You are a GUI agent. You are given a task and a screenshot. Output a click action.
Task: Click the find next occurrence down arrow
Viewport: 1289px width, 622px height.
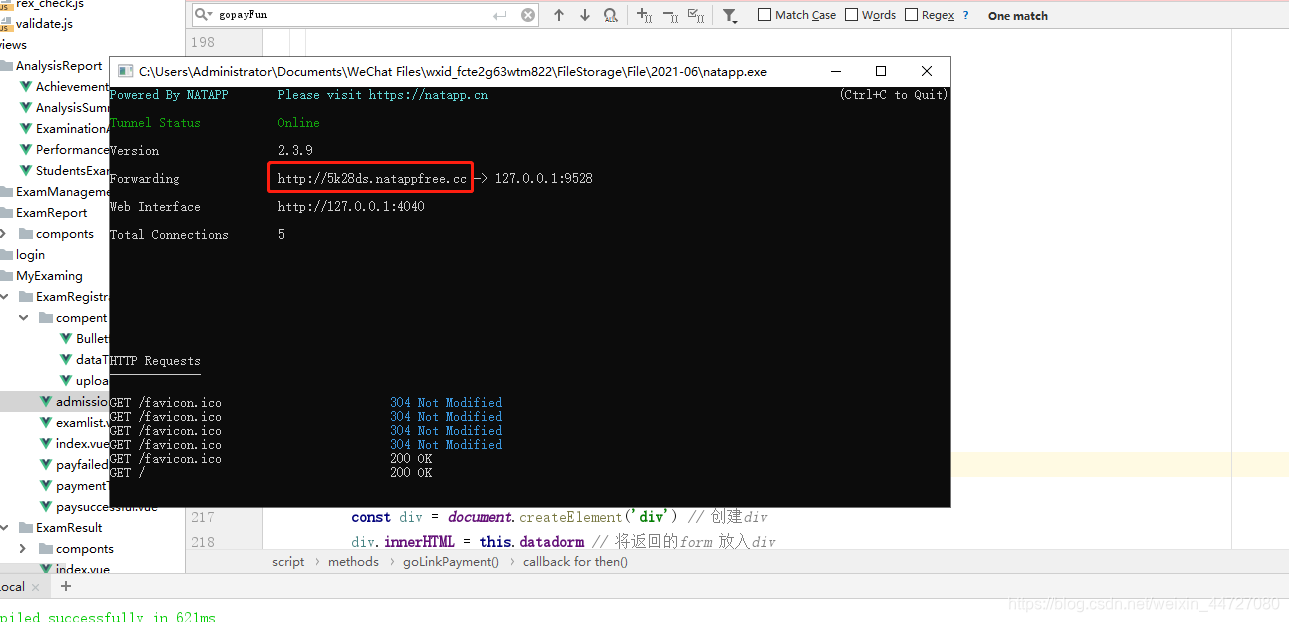coord(583,15)
